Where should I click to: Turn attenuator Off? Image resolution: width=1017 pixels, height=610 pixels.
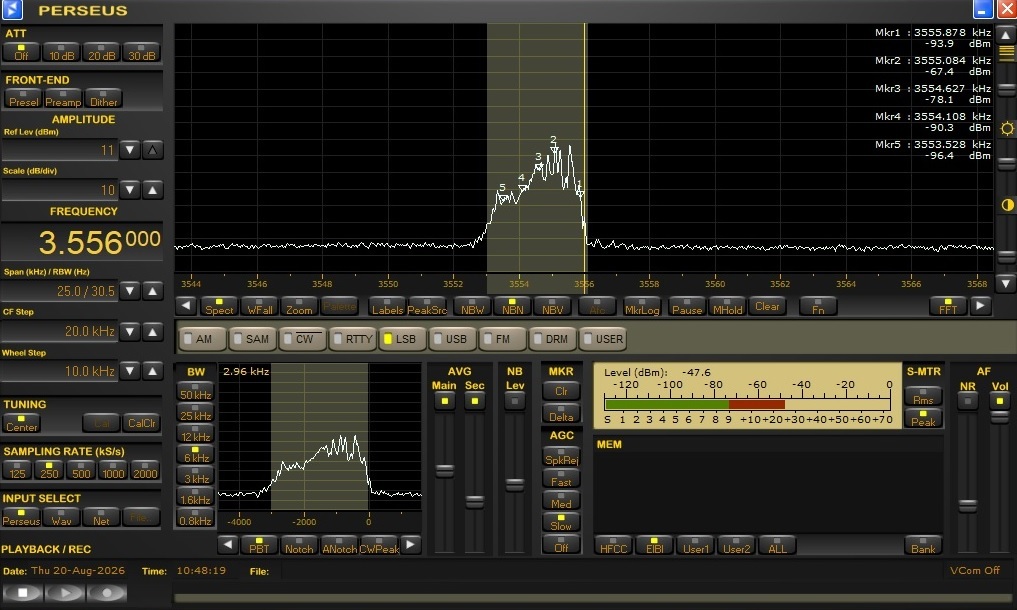21,53
